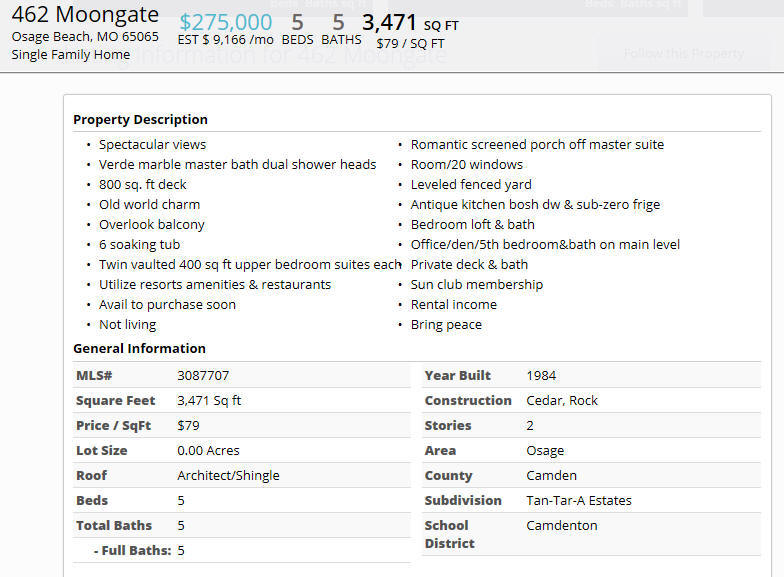The width and height of the screenshot is (784, 577).
Task: Click 'Office/den/5th bedroom&bath on main level'
Action: point(546,244)
